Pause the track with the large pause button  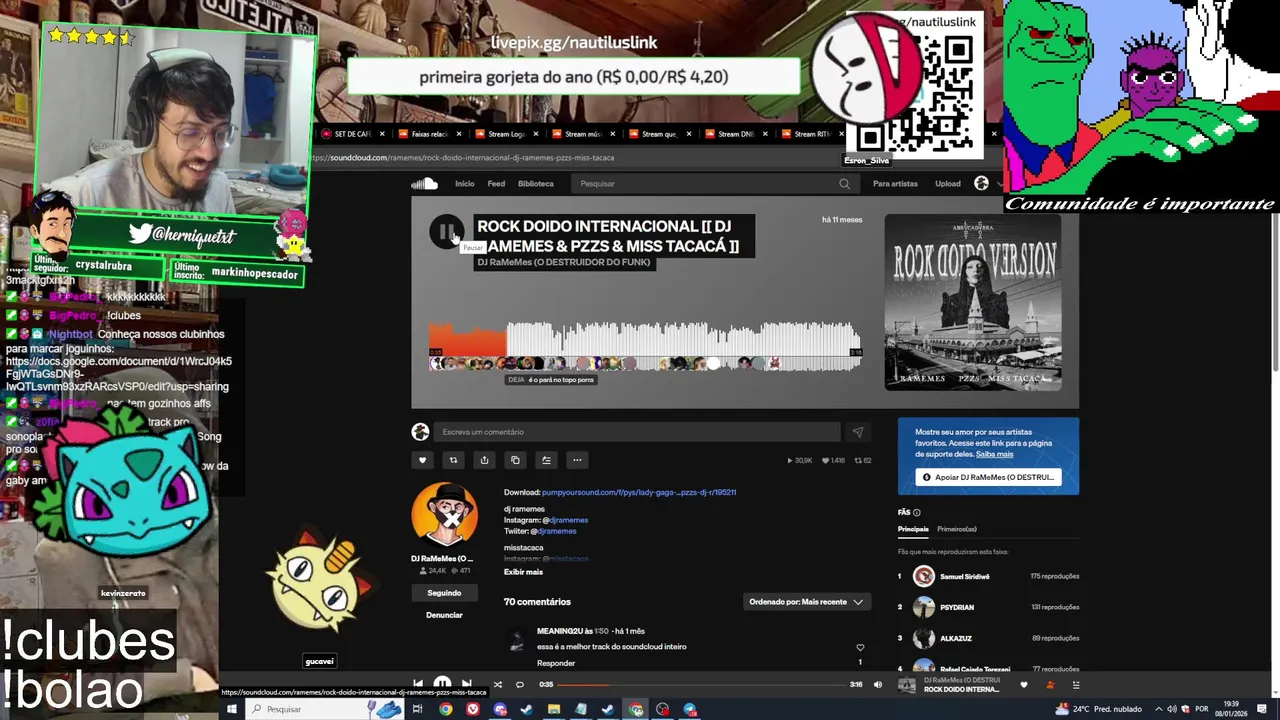point(446,232)
